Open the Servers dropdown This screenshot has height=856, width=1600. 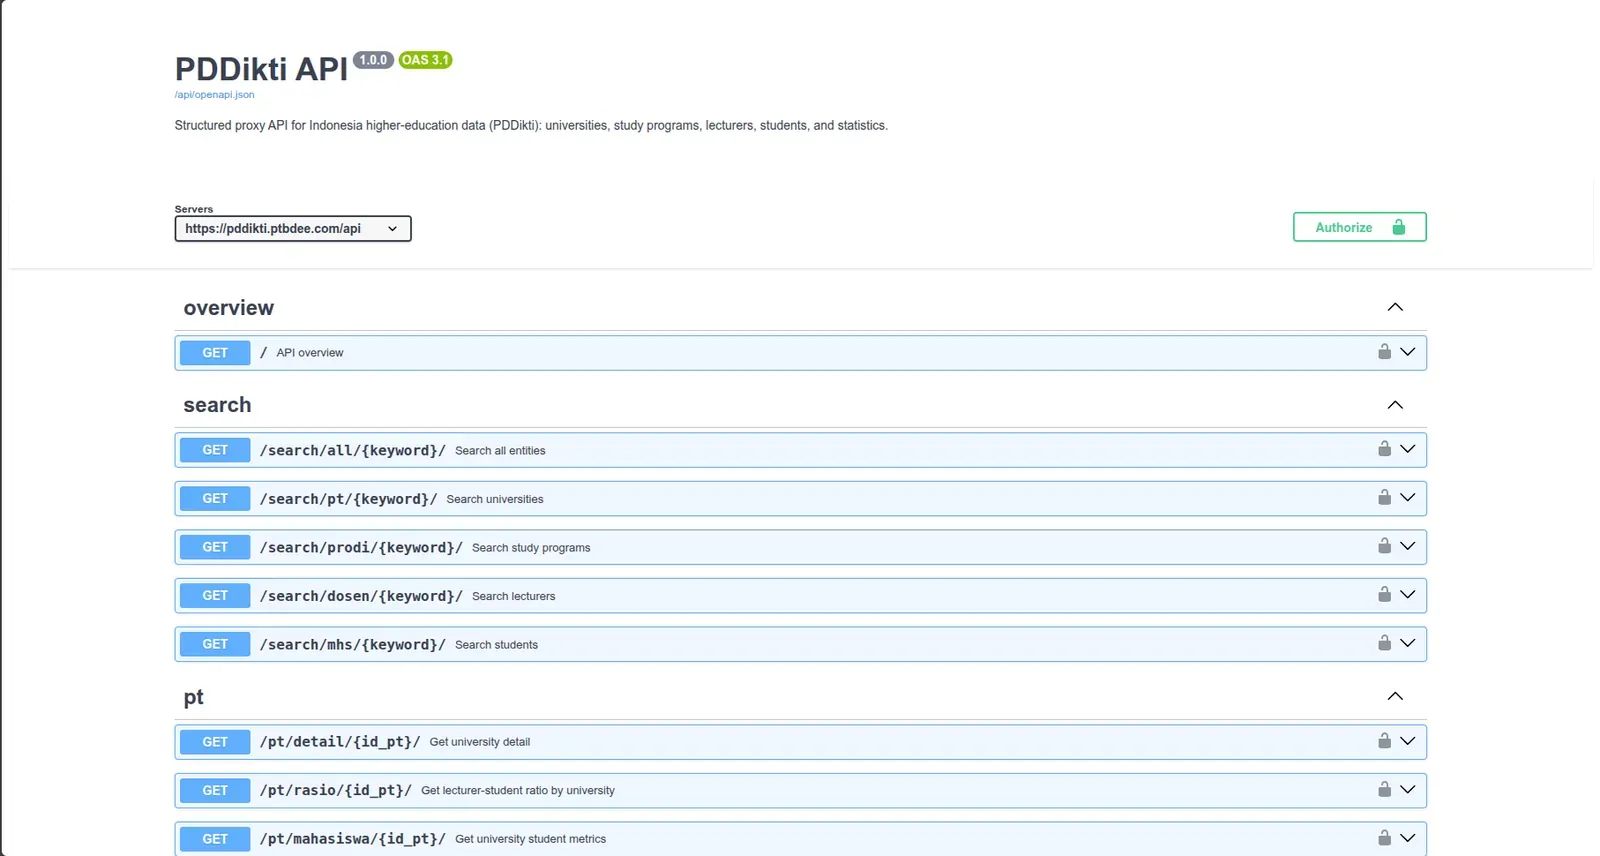point(293,229)
